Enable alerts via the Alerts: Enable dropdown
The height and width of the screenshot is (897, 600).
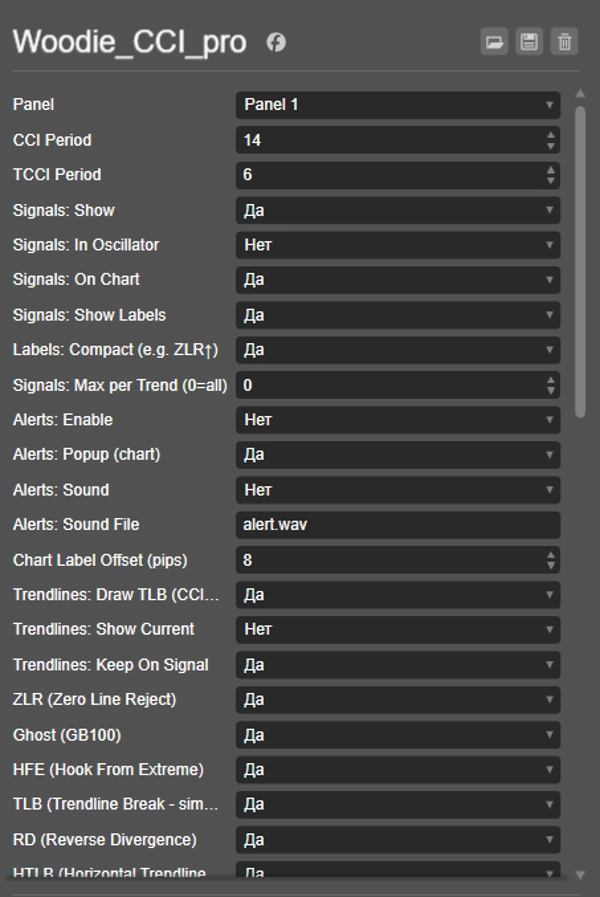click(x=397, y=419)
